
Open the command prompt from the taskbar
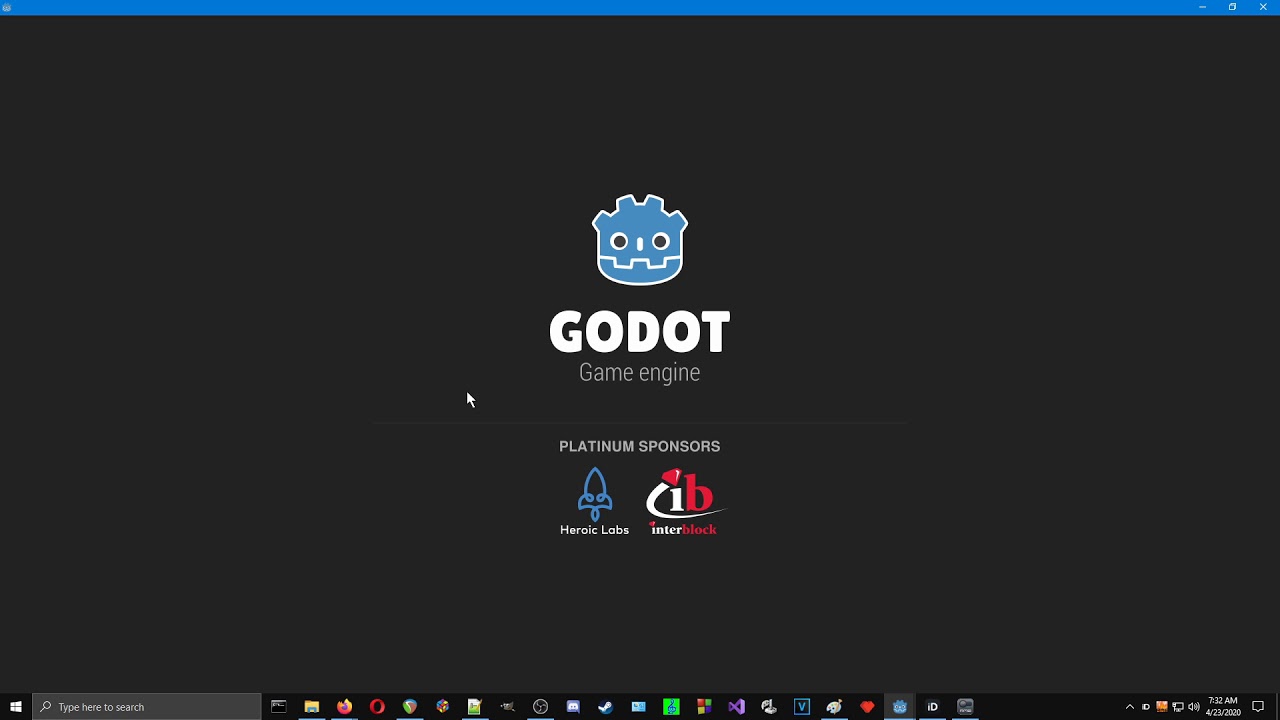point(279,707)
